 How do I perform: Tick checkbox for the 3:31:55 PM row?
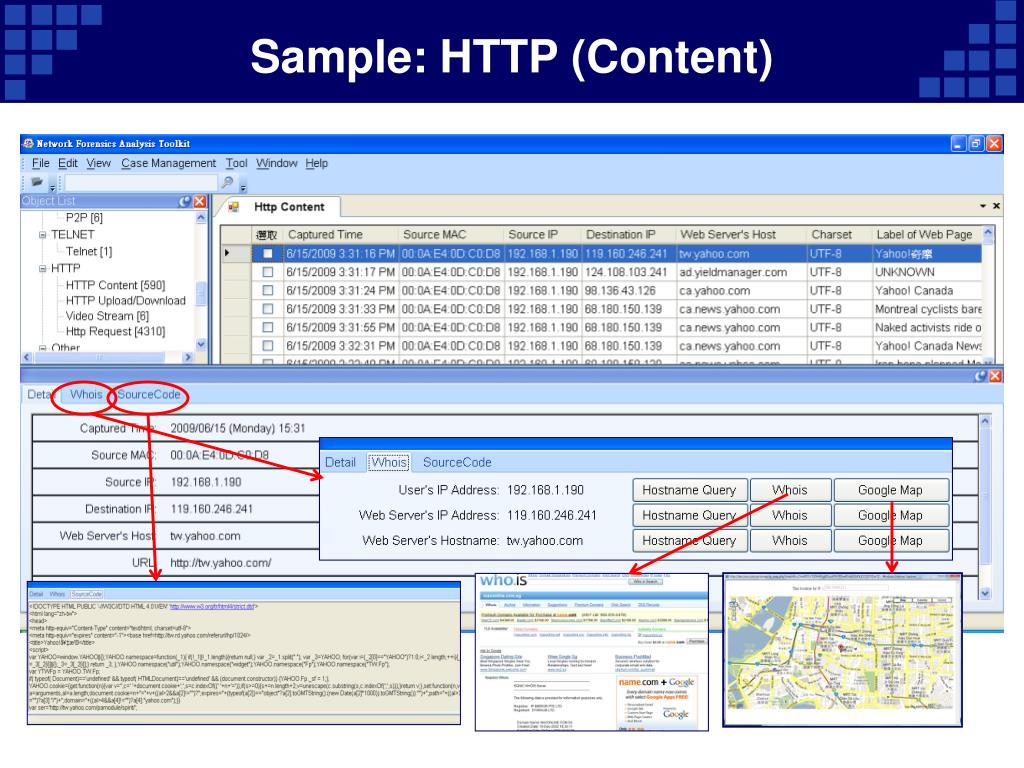click(x=268, y=327)
